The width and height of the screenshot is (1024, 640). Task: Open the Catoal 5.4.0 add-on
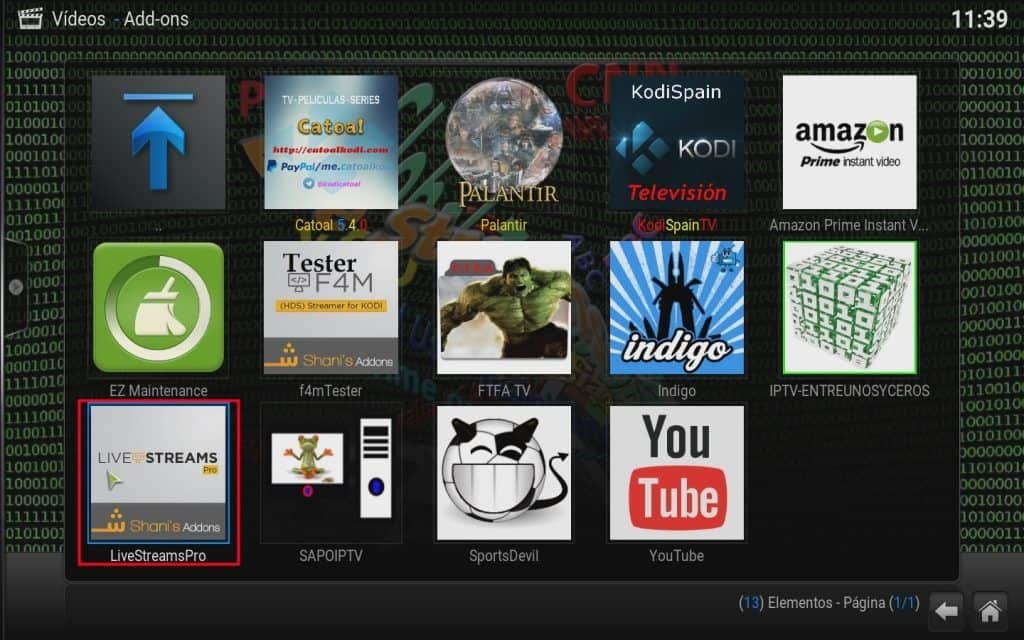coord(330,140)
